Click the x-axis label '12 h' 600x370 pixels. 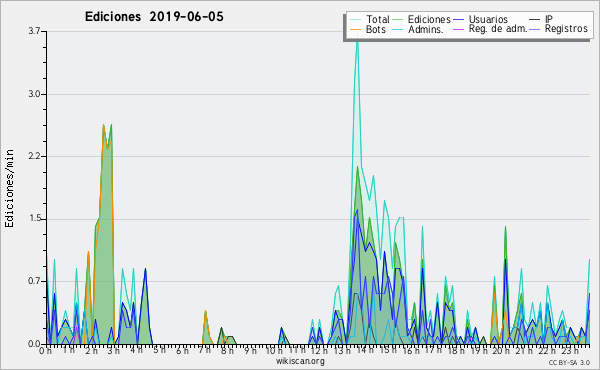click(319, 350)
